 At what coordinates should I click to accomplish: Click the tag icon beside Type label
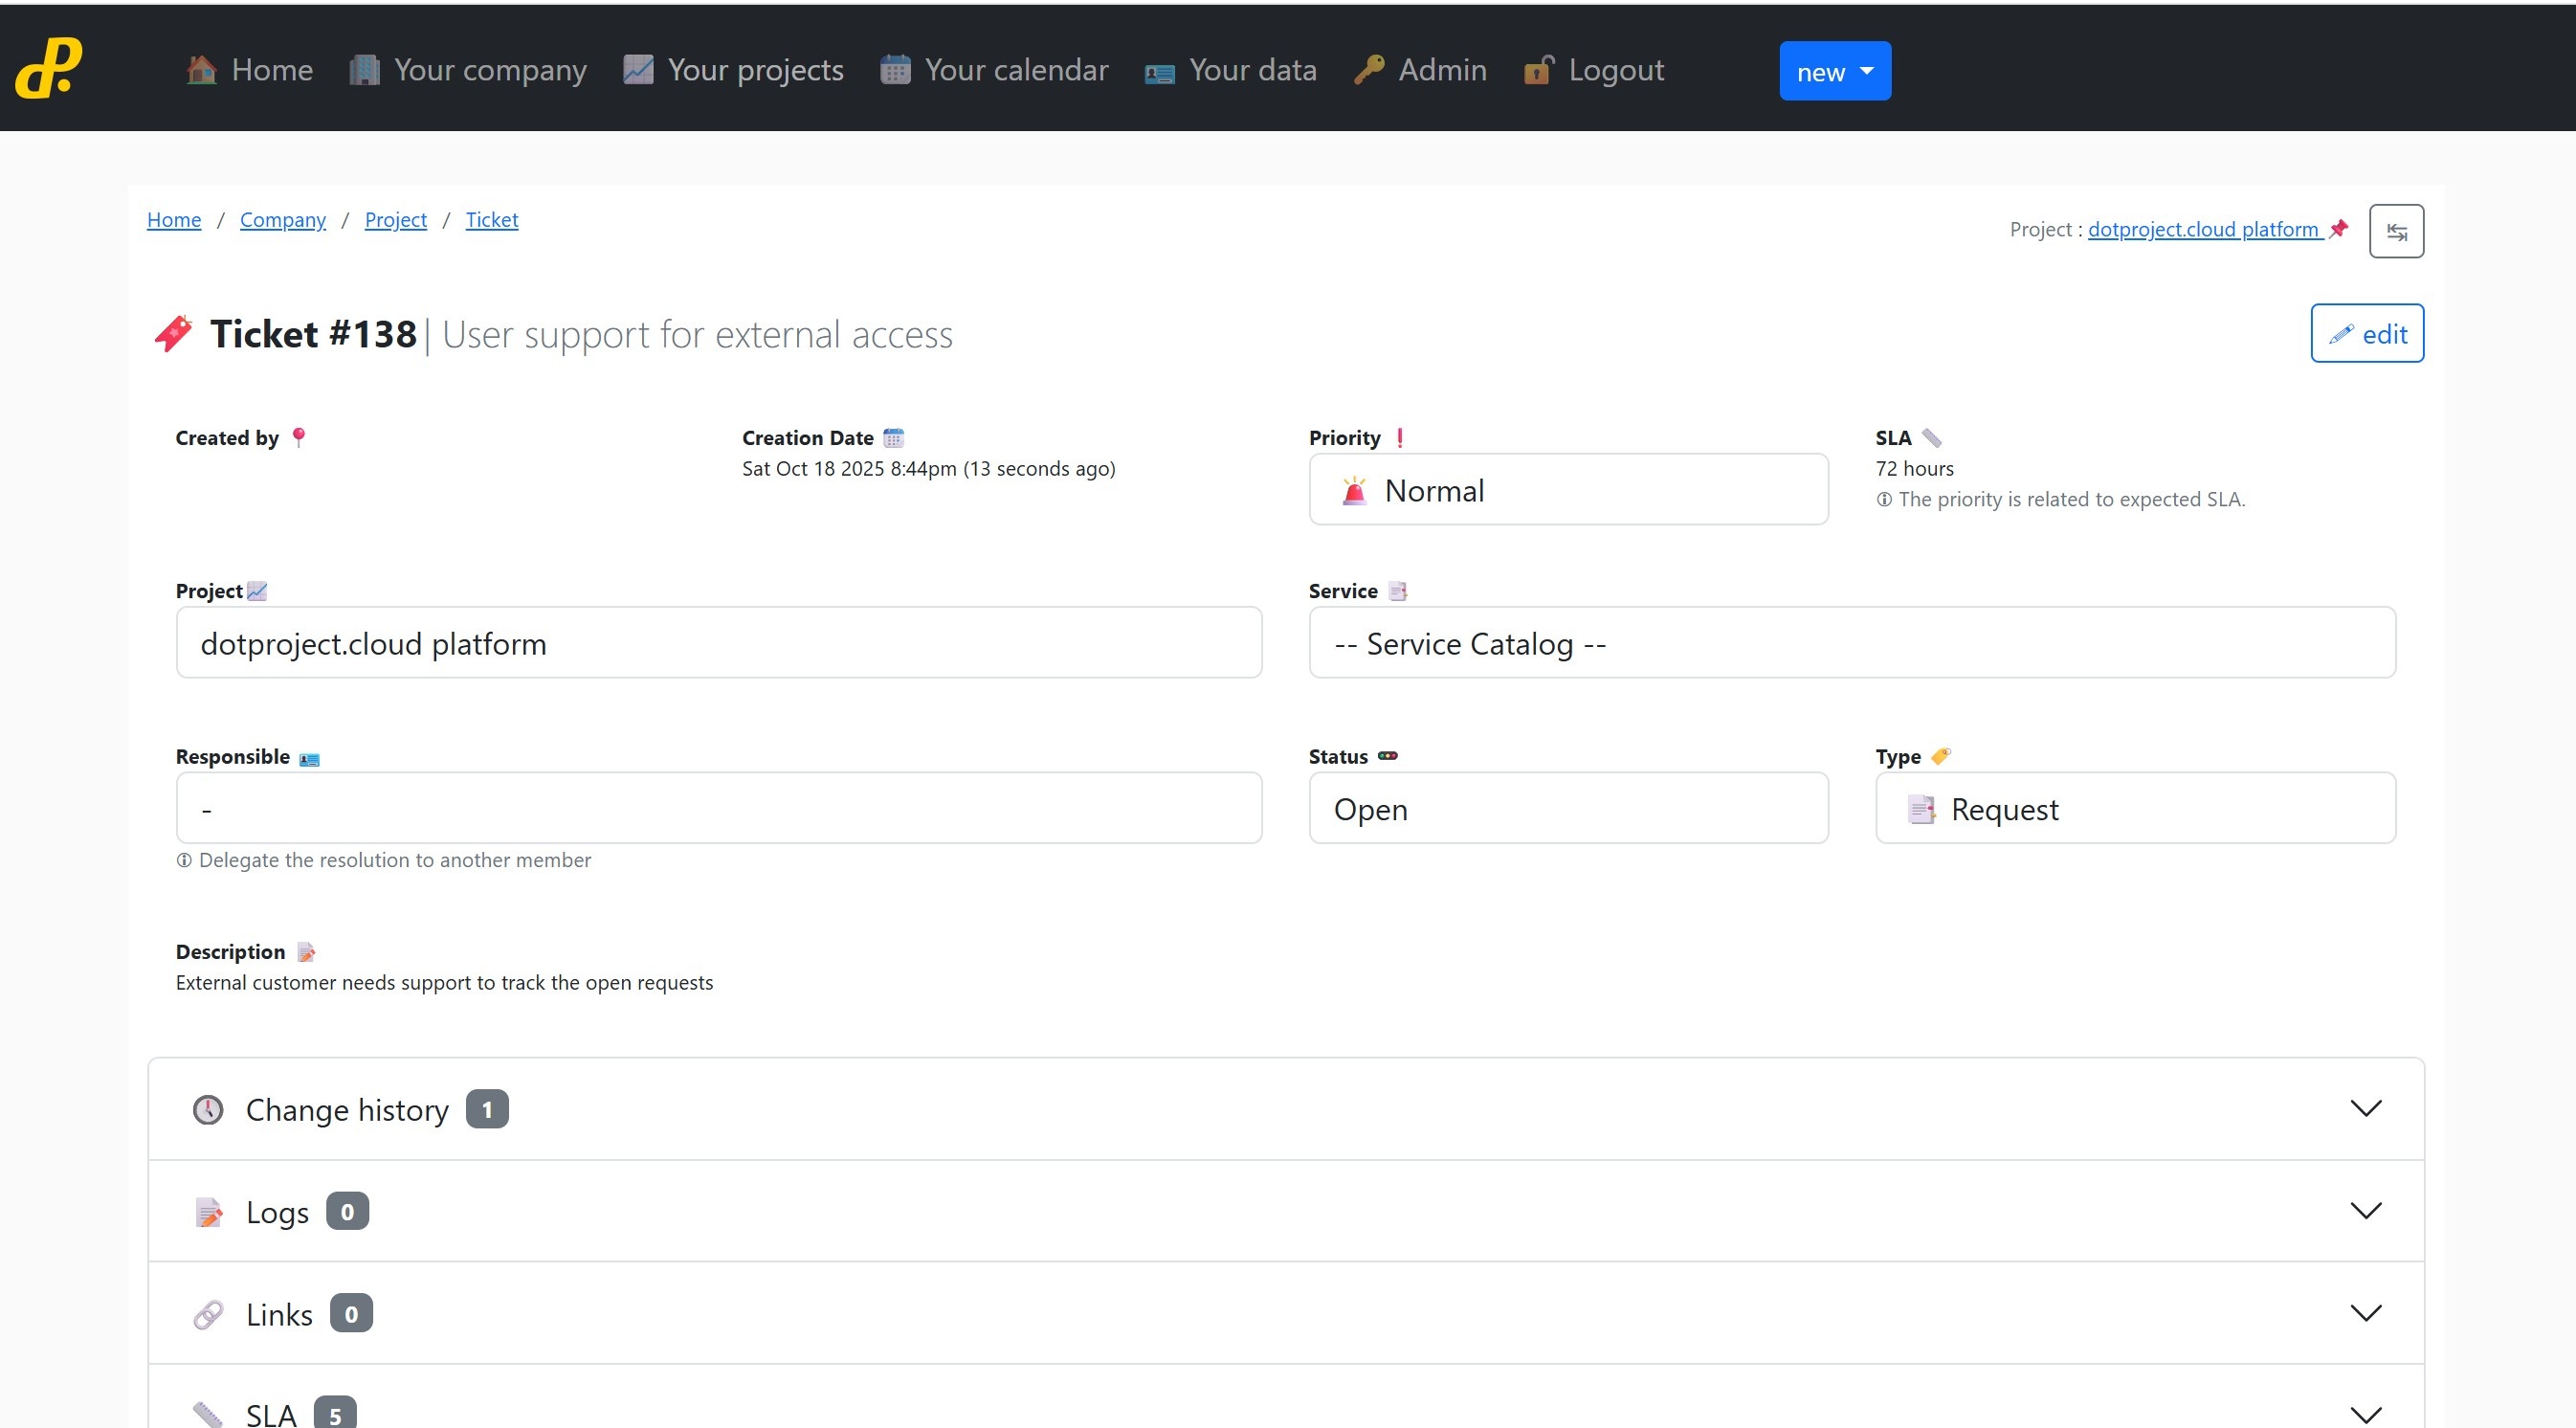1940,756
